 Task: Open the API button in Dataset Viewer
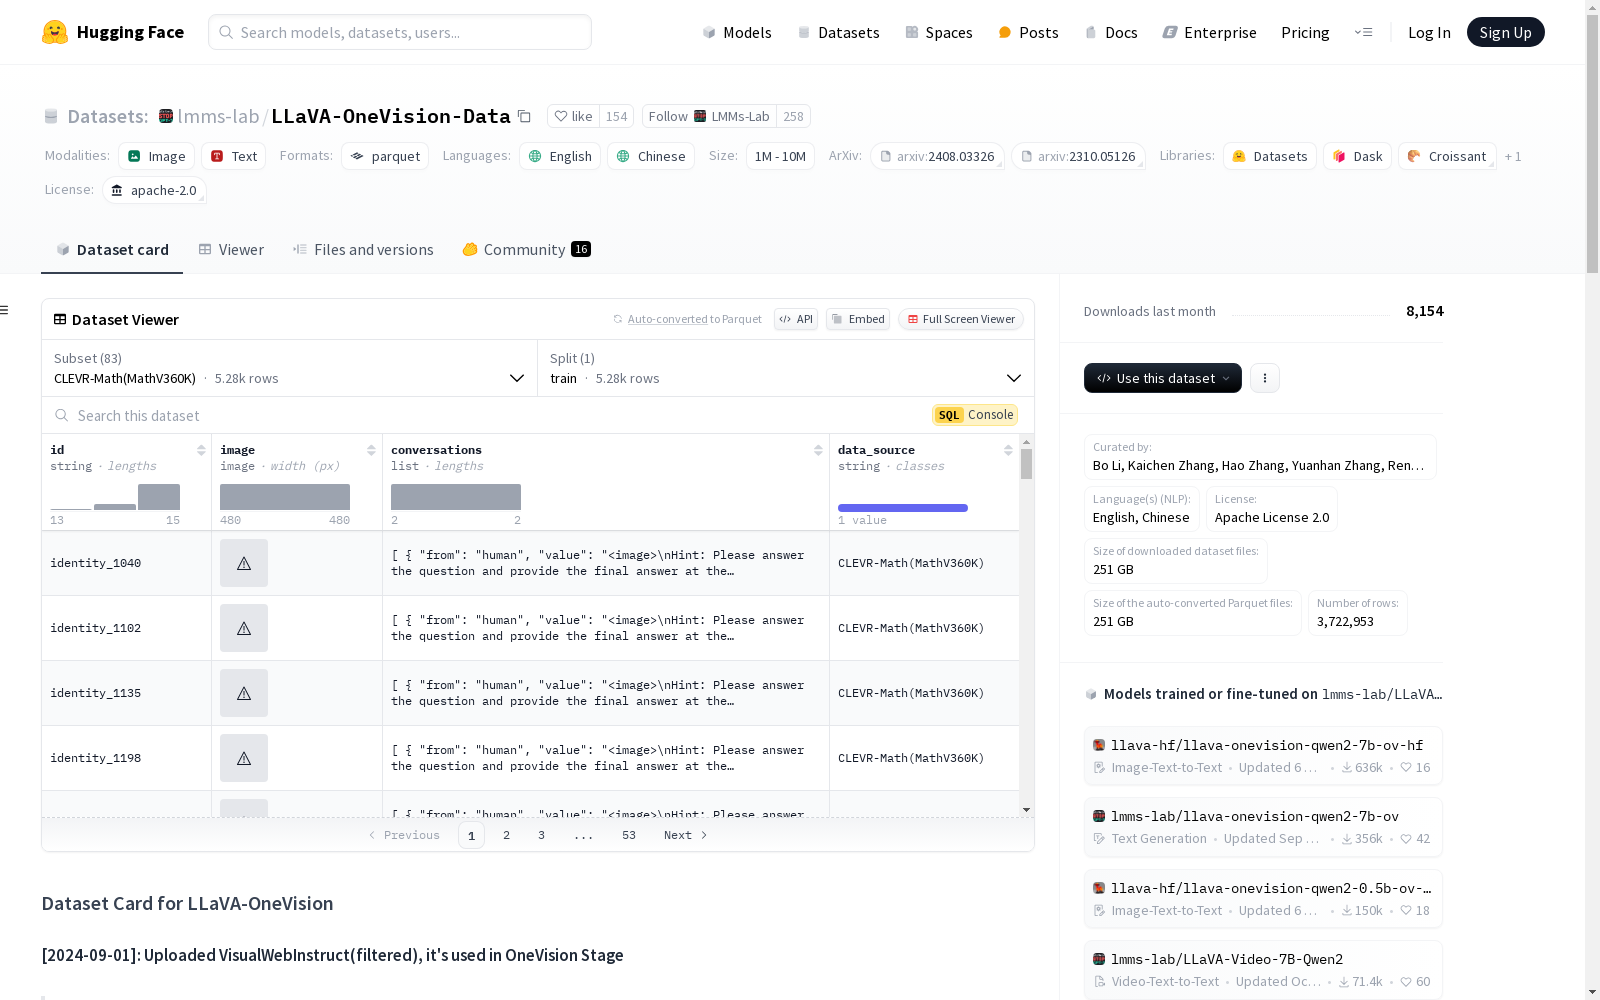pyautogui.click(x=796, y=319)
